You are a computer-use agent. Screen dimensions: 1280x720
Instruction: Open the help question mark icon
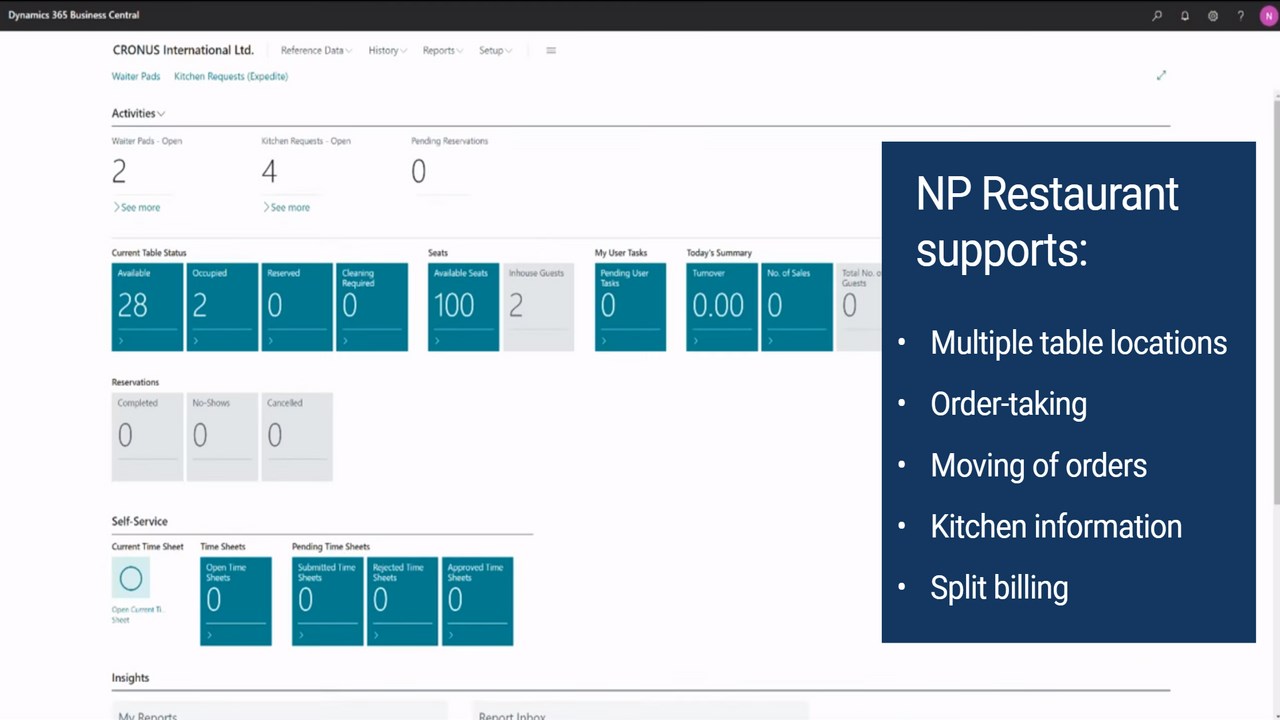coord(1241,16)
